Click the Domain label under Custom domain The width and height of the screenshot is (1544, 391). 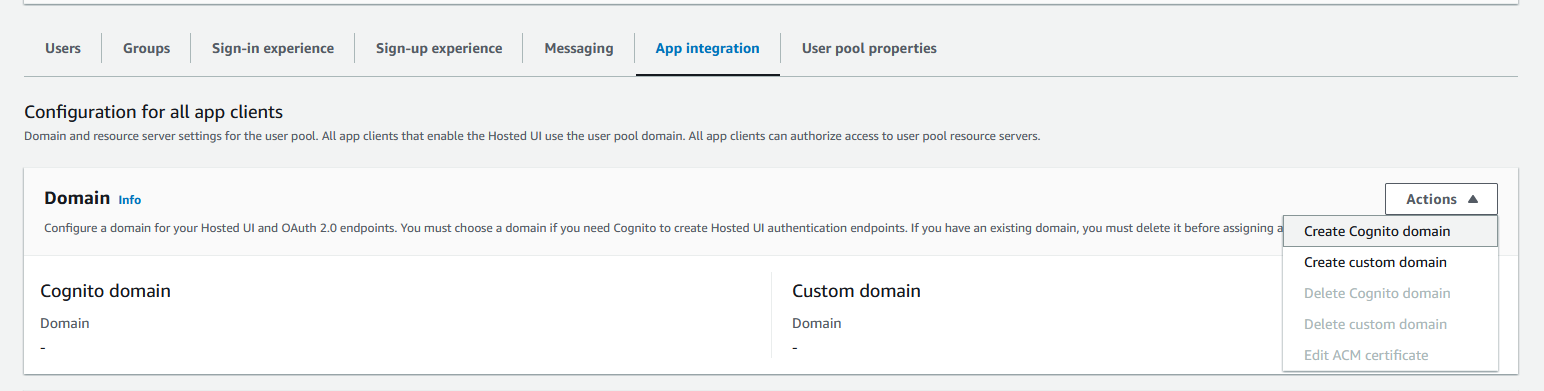[x=817, y=323]
